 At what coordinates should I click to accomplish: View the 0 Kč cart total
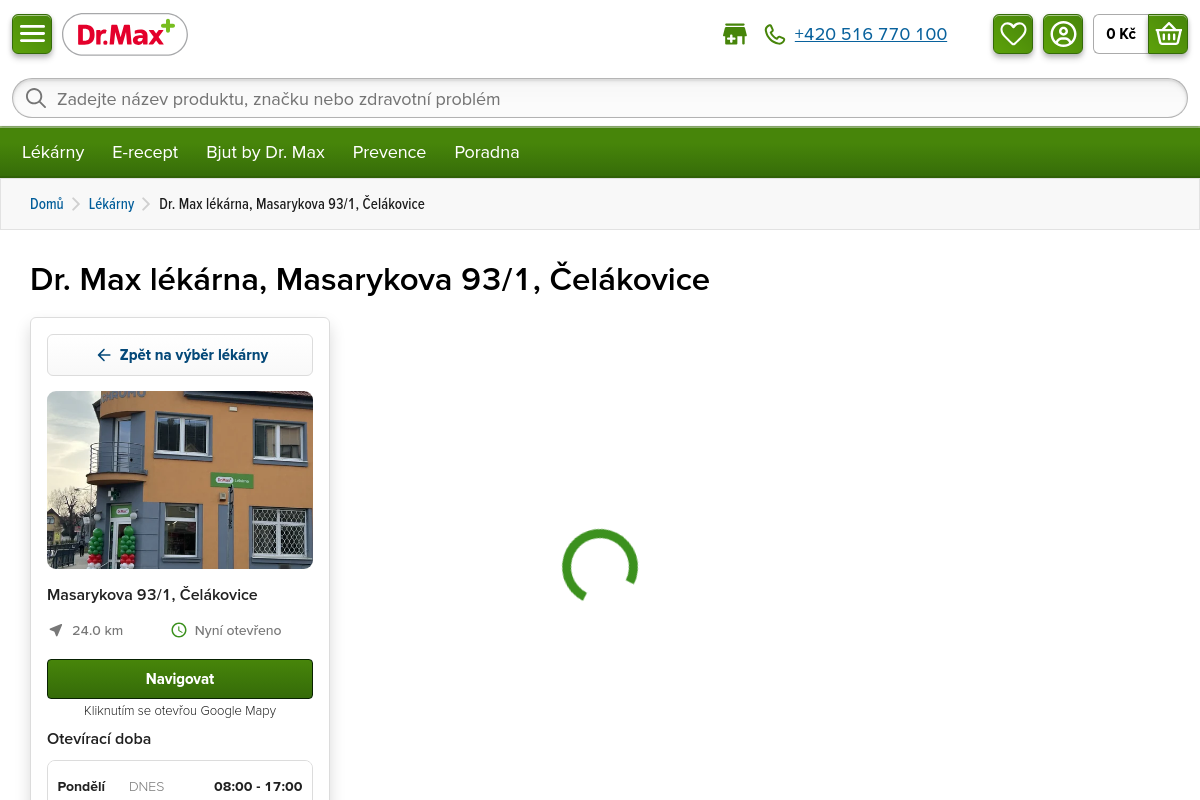pos(1121,34)
